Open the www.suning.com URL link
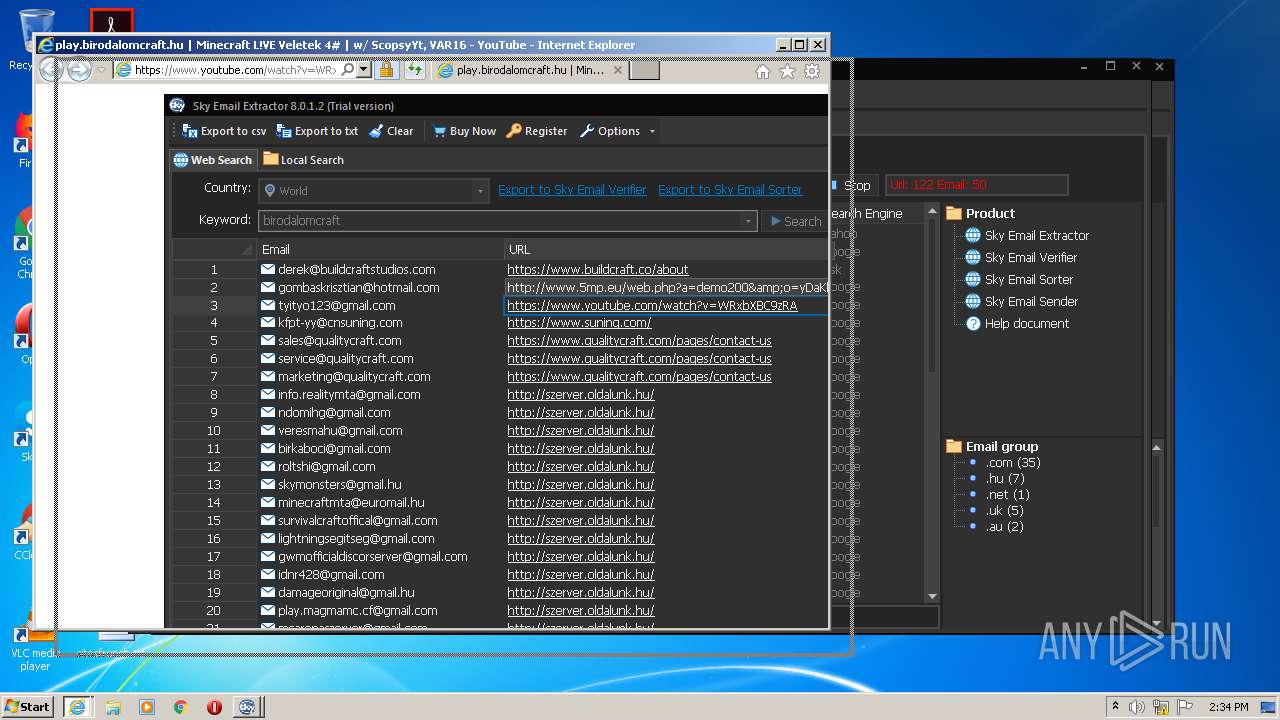The height and width of the screenshot is (720, 1280). 579,323
